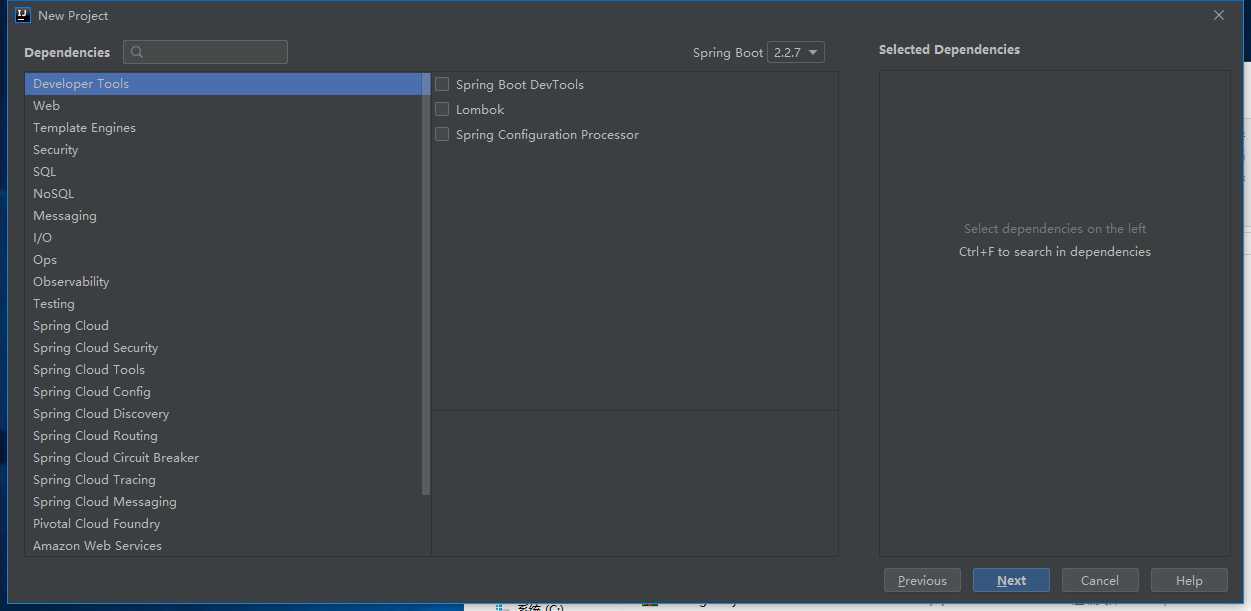Image resolution: width=1251 pixels, height=611 pixels.
Task: Select the Ops category
Action: click(x=224, y=260)
